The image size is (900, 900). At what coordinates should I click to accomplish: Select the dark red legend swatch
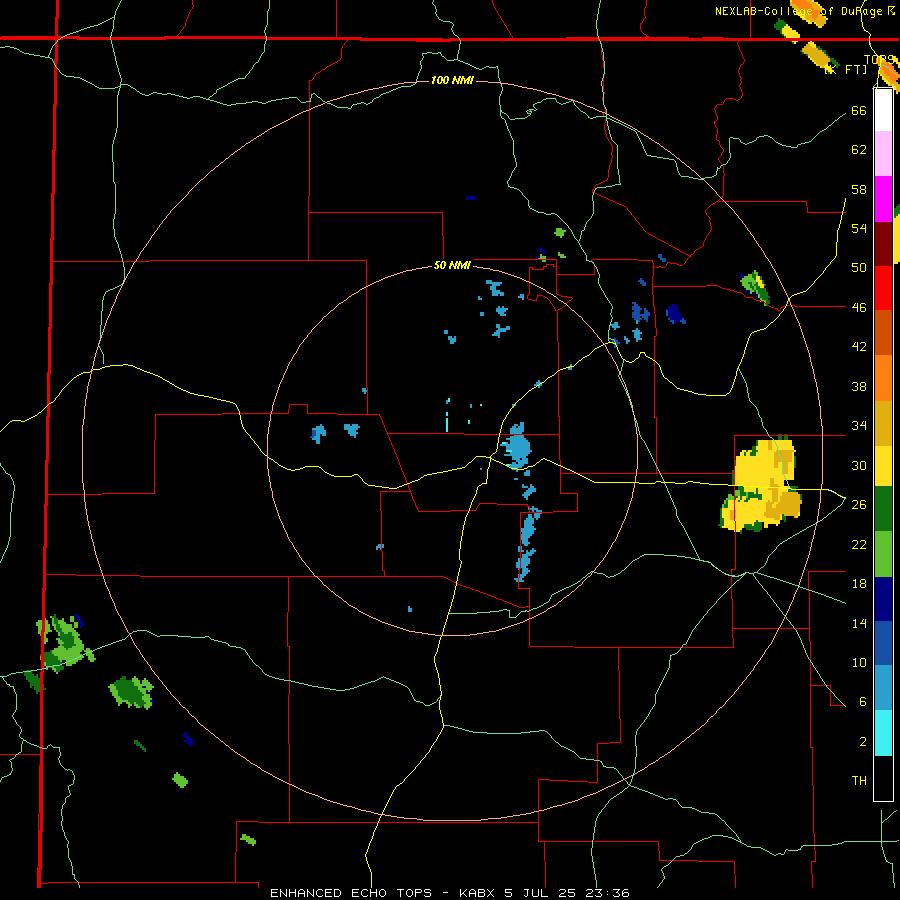[883, 245]
